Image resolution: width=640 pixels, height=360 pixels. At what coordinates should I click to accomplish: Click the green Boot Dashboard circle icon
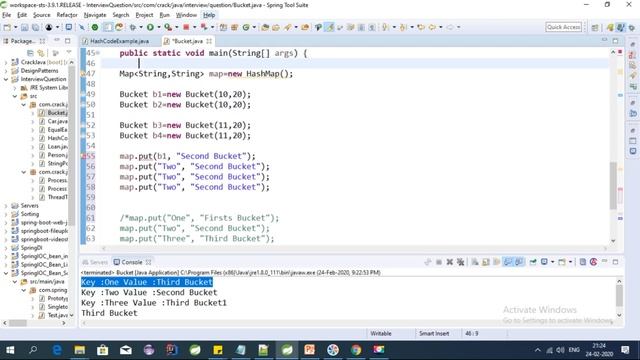coord(95,27)
